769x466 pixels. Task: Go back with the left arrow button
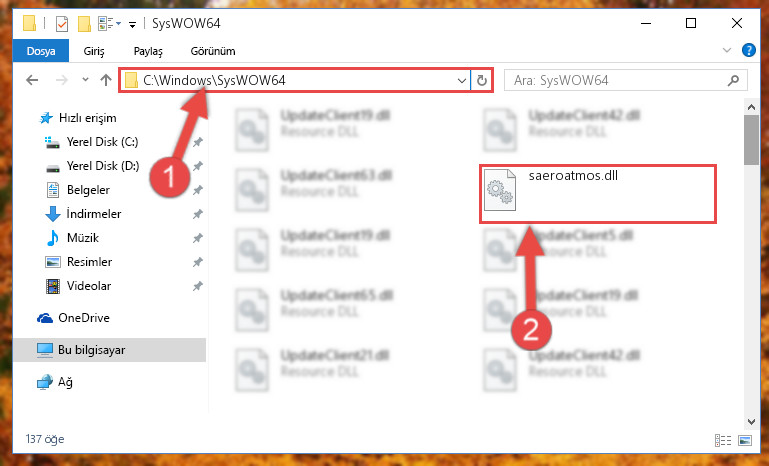(x=32, y=80)
